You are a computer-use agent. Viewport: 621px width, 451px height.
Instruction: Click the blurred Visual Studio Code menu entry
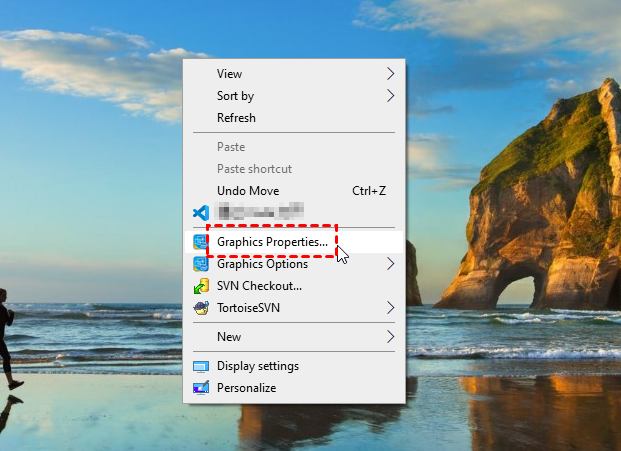click(x=294, y=213)
